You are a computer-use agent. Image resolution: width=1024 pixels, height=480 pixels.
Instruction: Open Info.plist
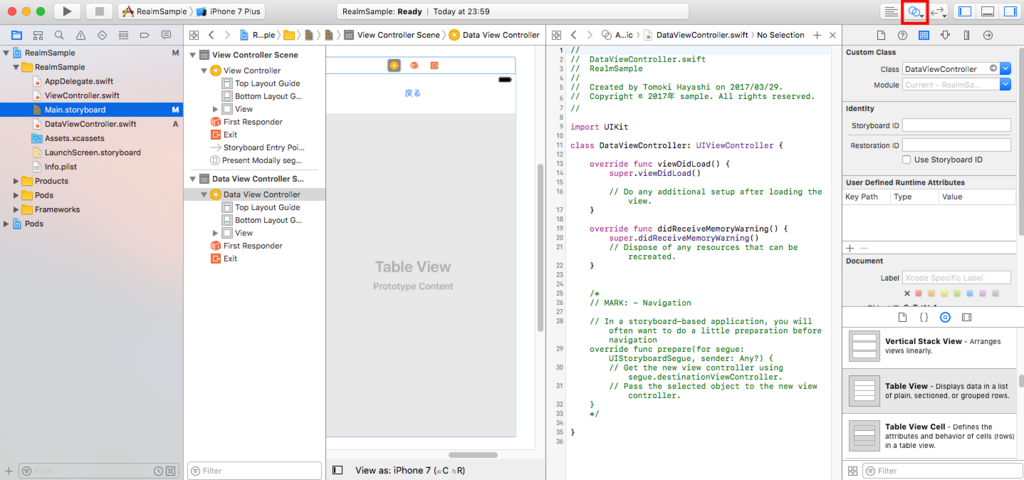61,167
